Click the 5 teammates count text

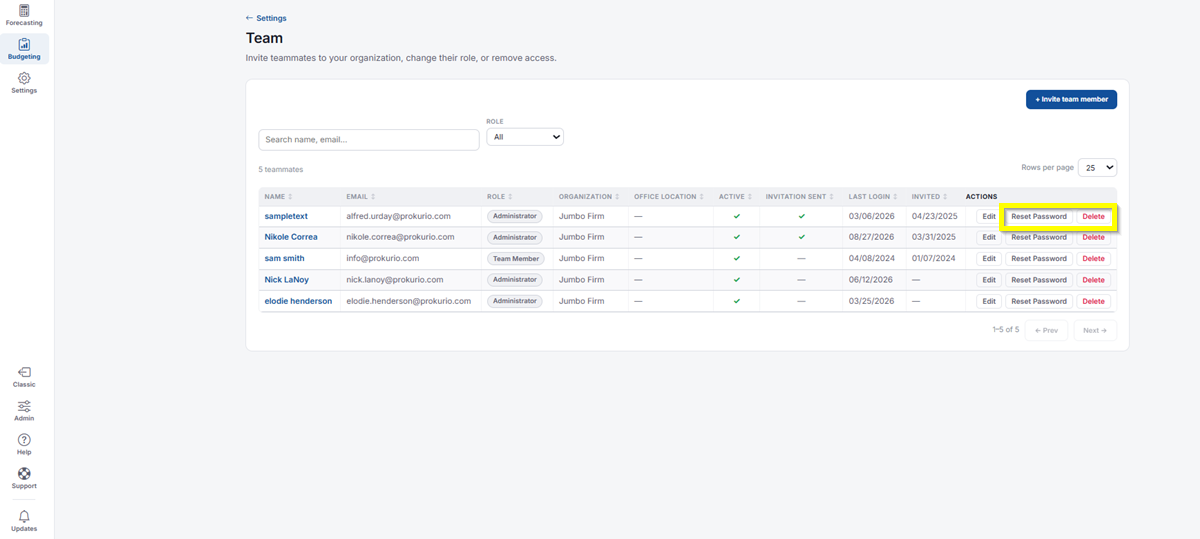tap(281, 170)
